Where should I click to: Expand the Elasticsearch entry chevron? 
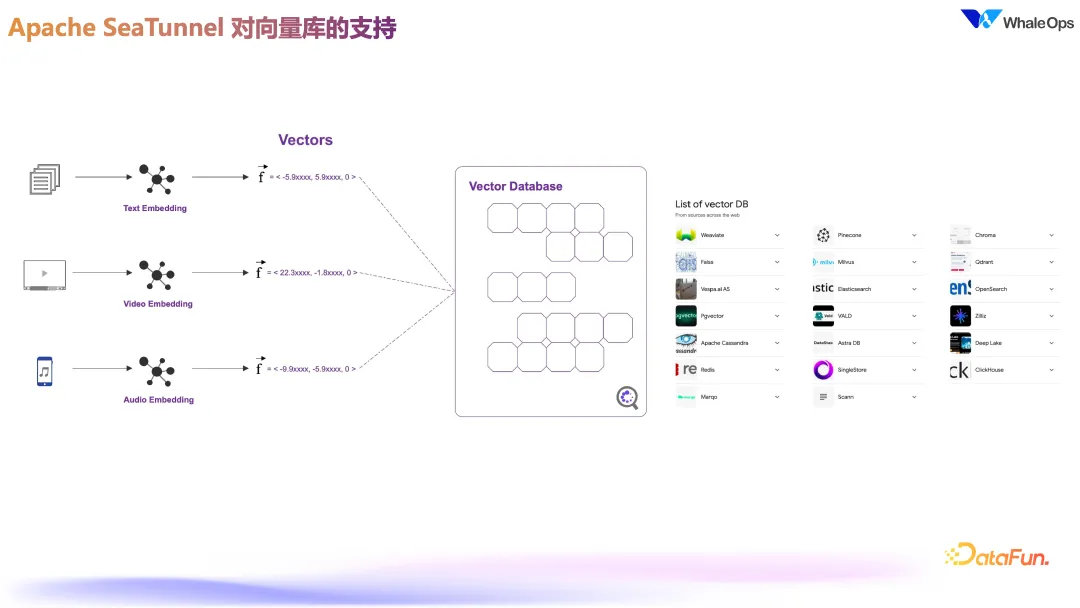[914, 289]
